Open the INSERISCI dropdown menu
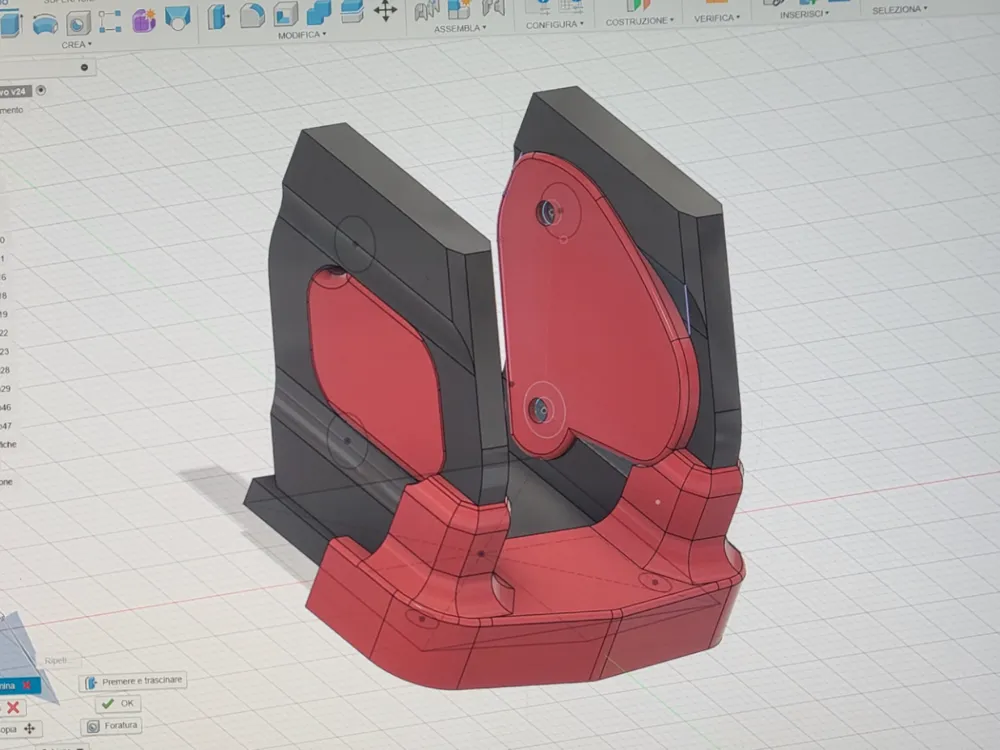Viewport: 1000px width, 750px height. tap(804, 14)
